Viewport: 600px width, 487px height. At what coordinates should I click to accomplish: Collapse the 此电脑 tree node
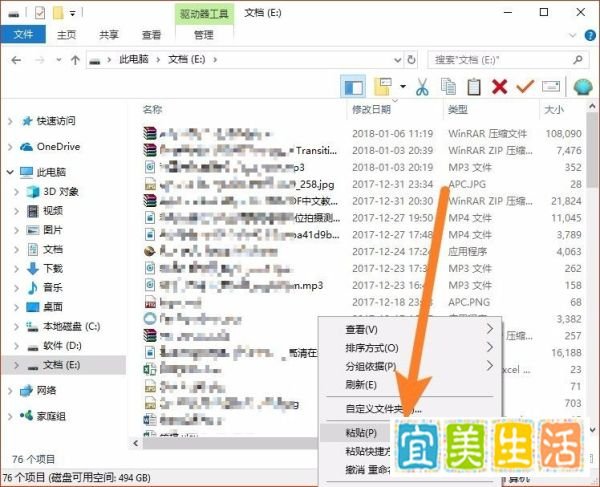10,173
